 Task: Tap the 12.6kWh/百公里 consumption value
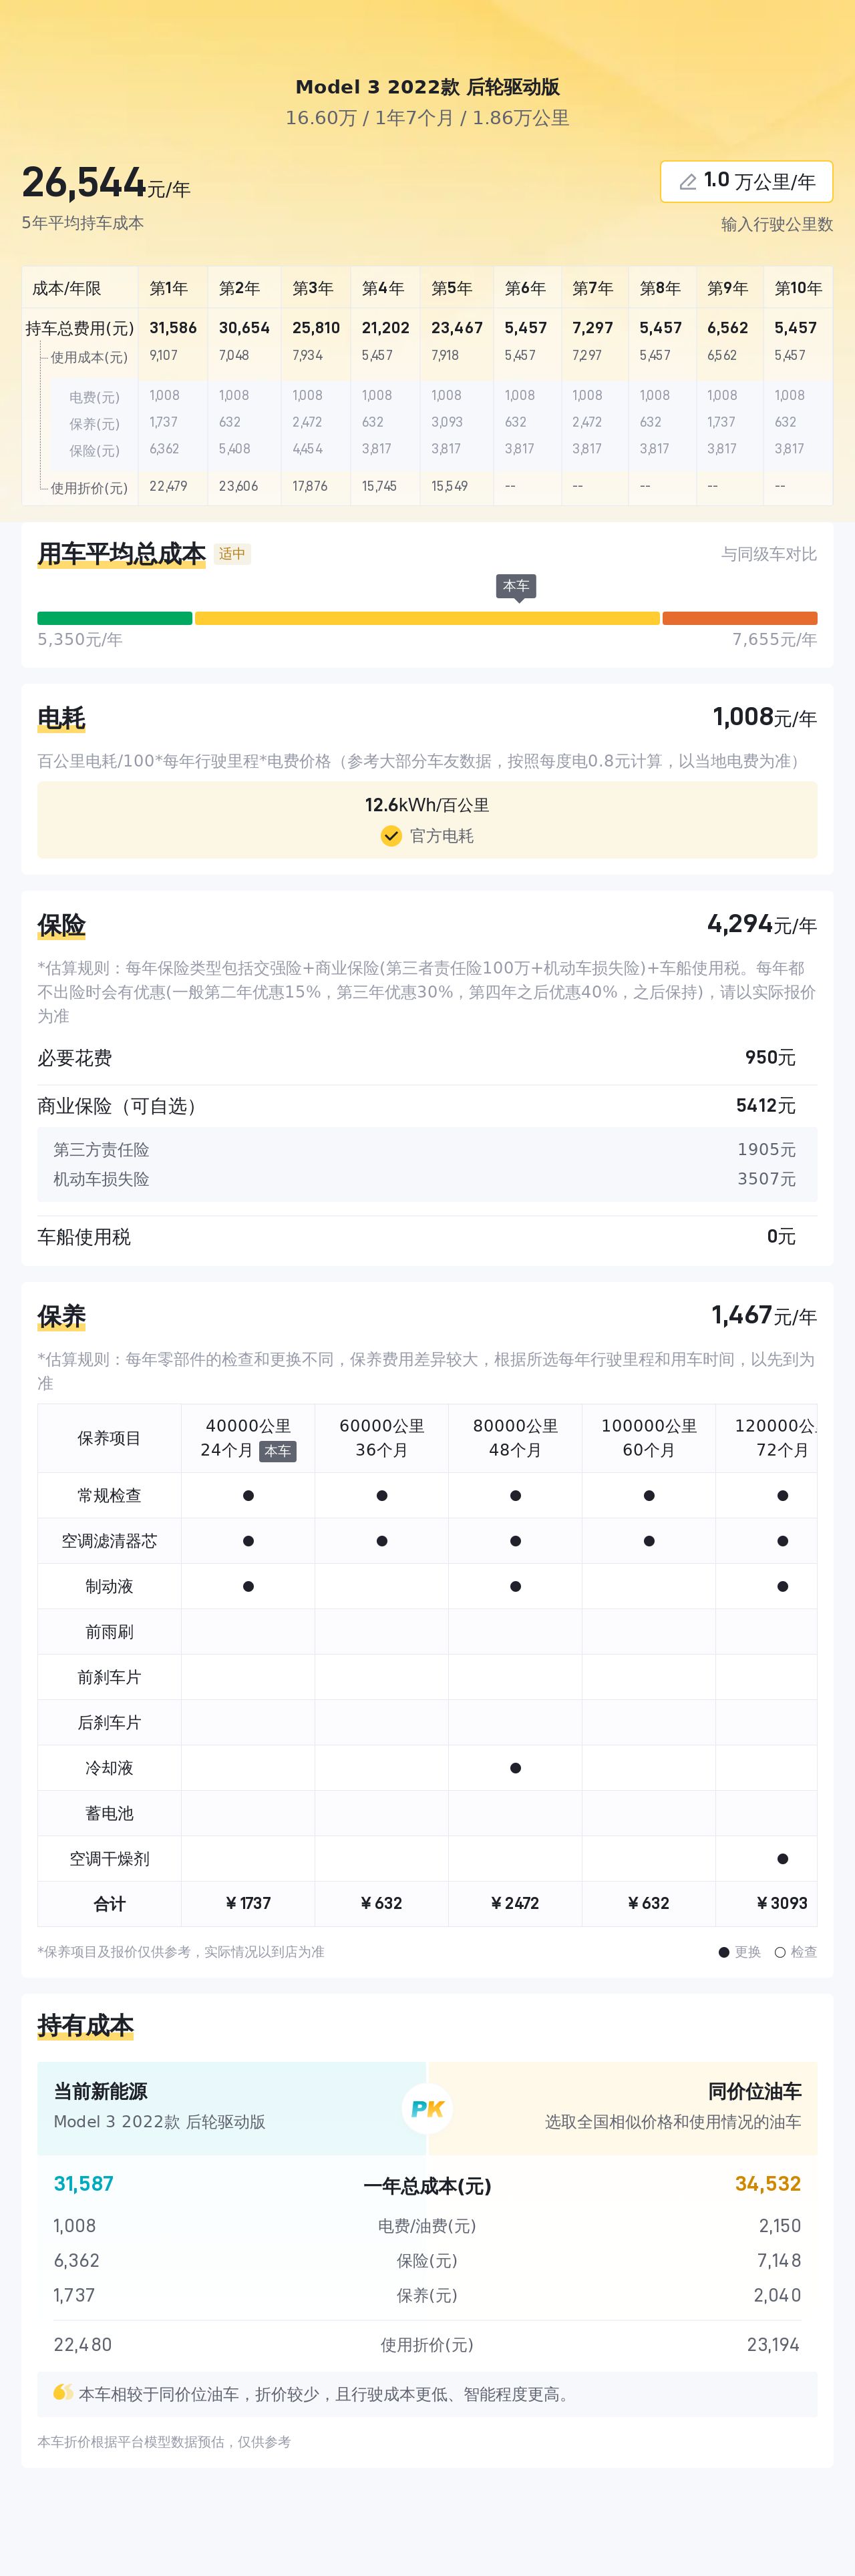427,805
